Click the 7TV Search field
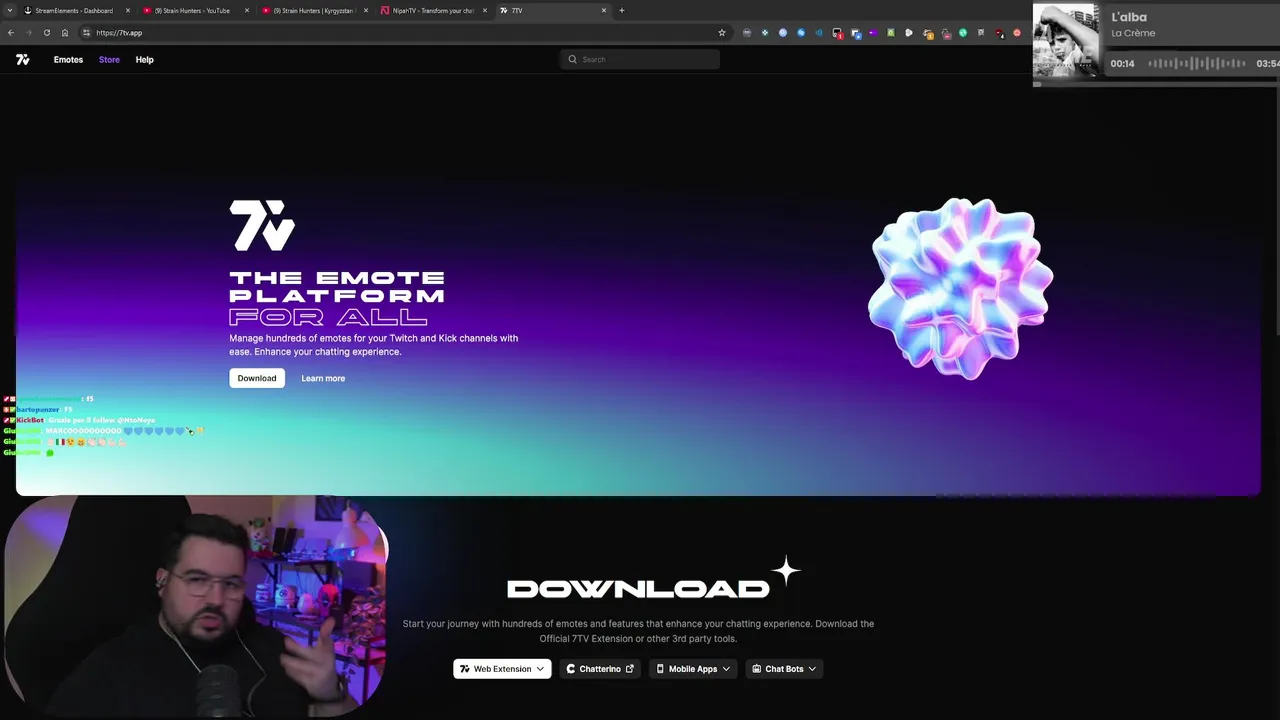 click(x=640, y=59)
